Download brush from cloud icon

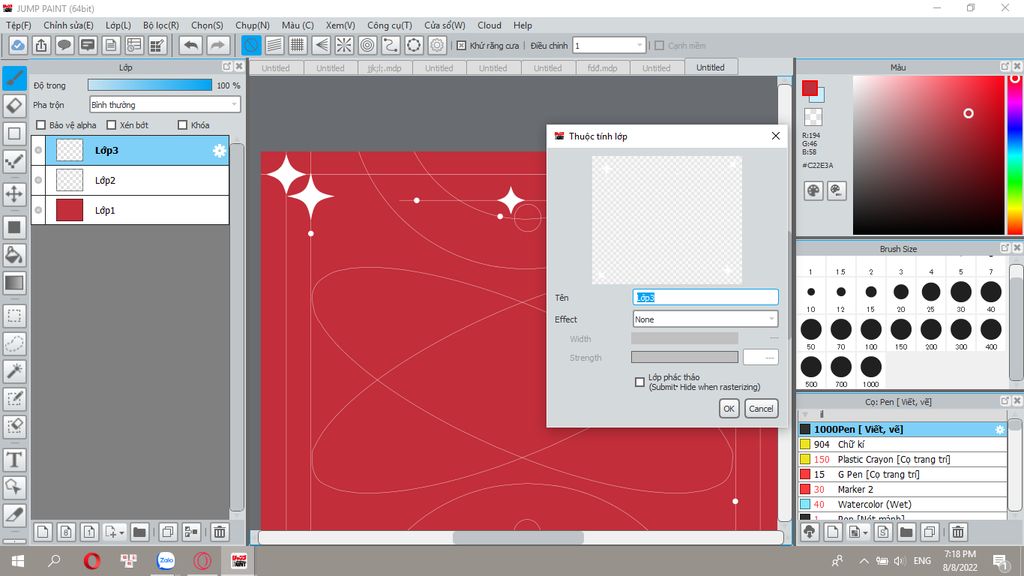pyautogui.click(x=810, y=532)
